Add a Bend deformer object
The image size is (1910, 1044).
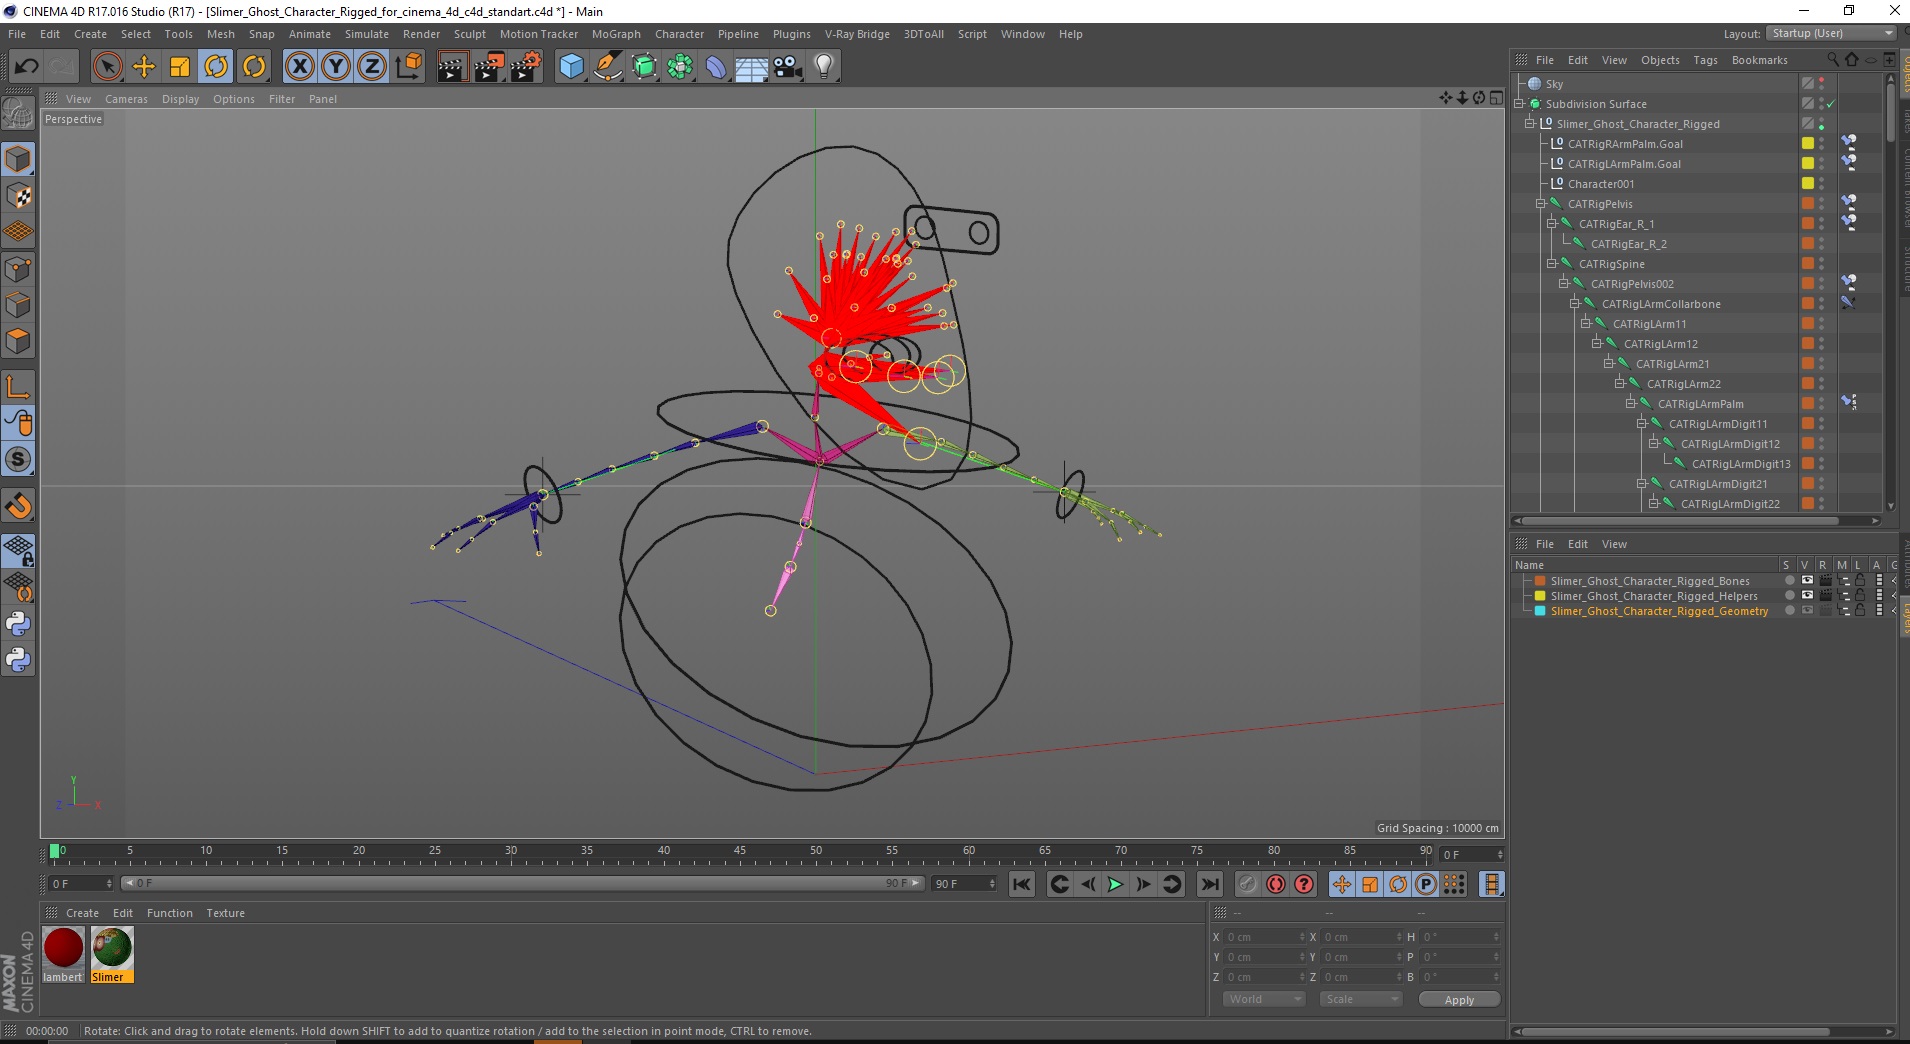[716, 67]
